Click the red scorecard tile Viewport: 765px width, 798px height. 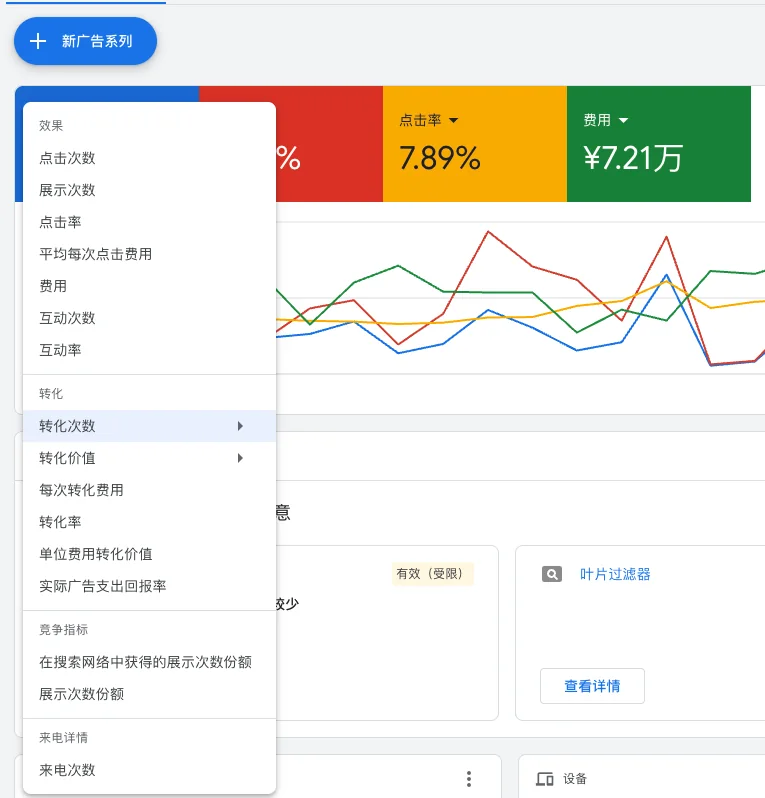[329, 144]
